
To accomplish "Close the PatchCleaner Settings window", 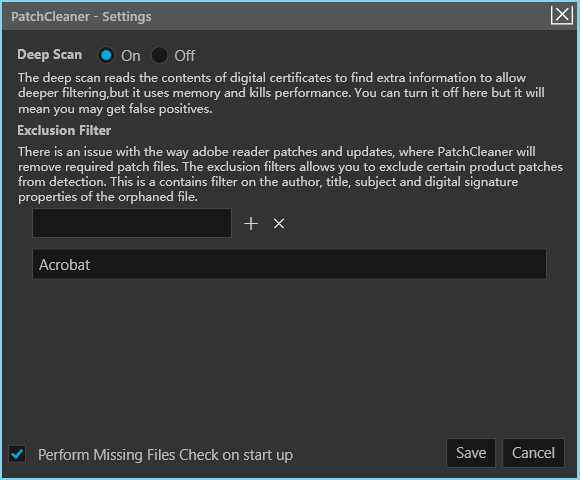I will [x=562, y=16].
